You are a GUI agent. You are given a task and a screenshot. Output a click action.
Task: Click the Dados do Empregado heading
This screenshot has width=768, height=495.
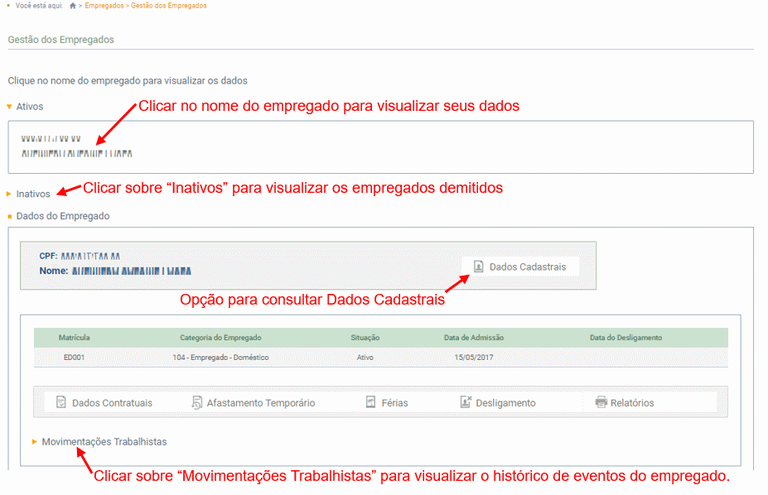click(63, 216)
